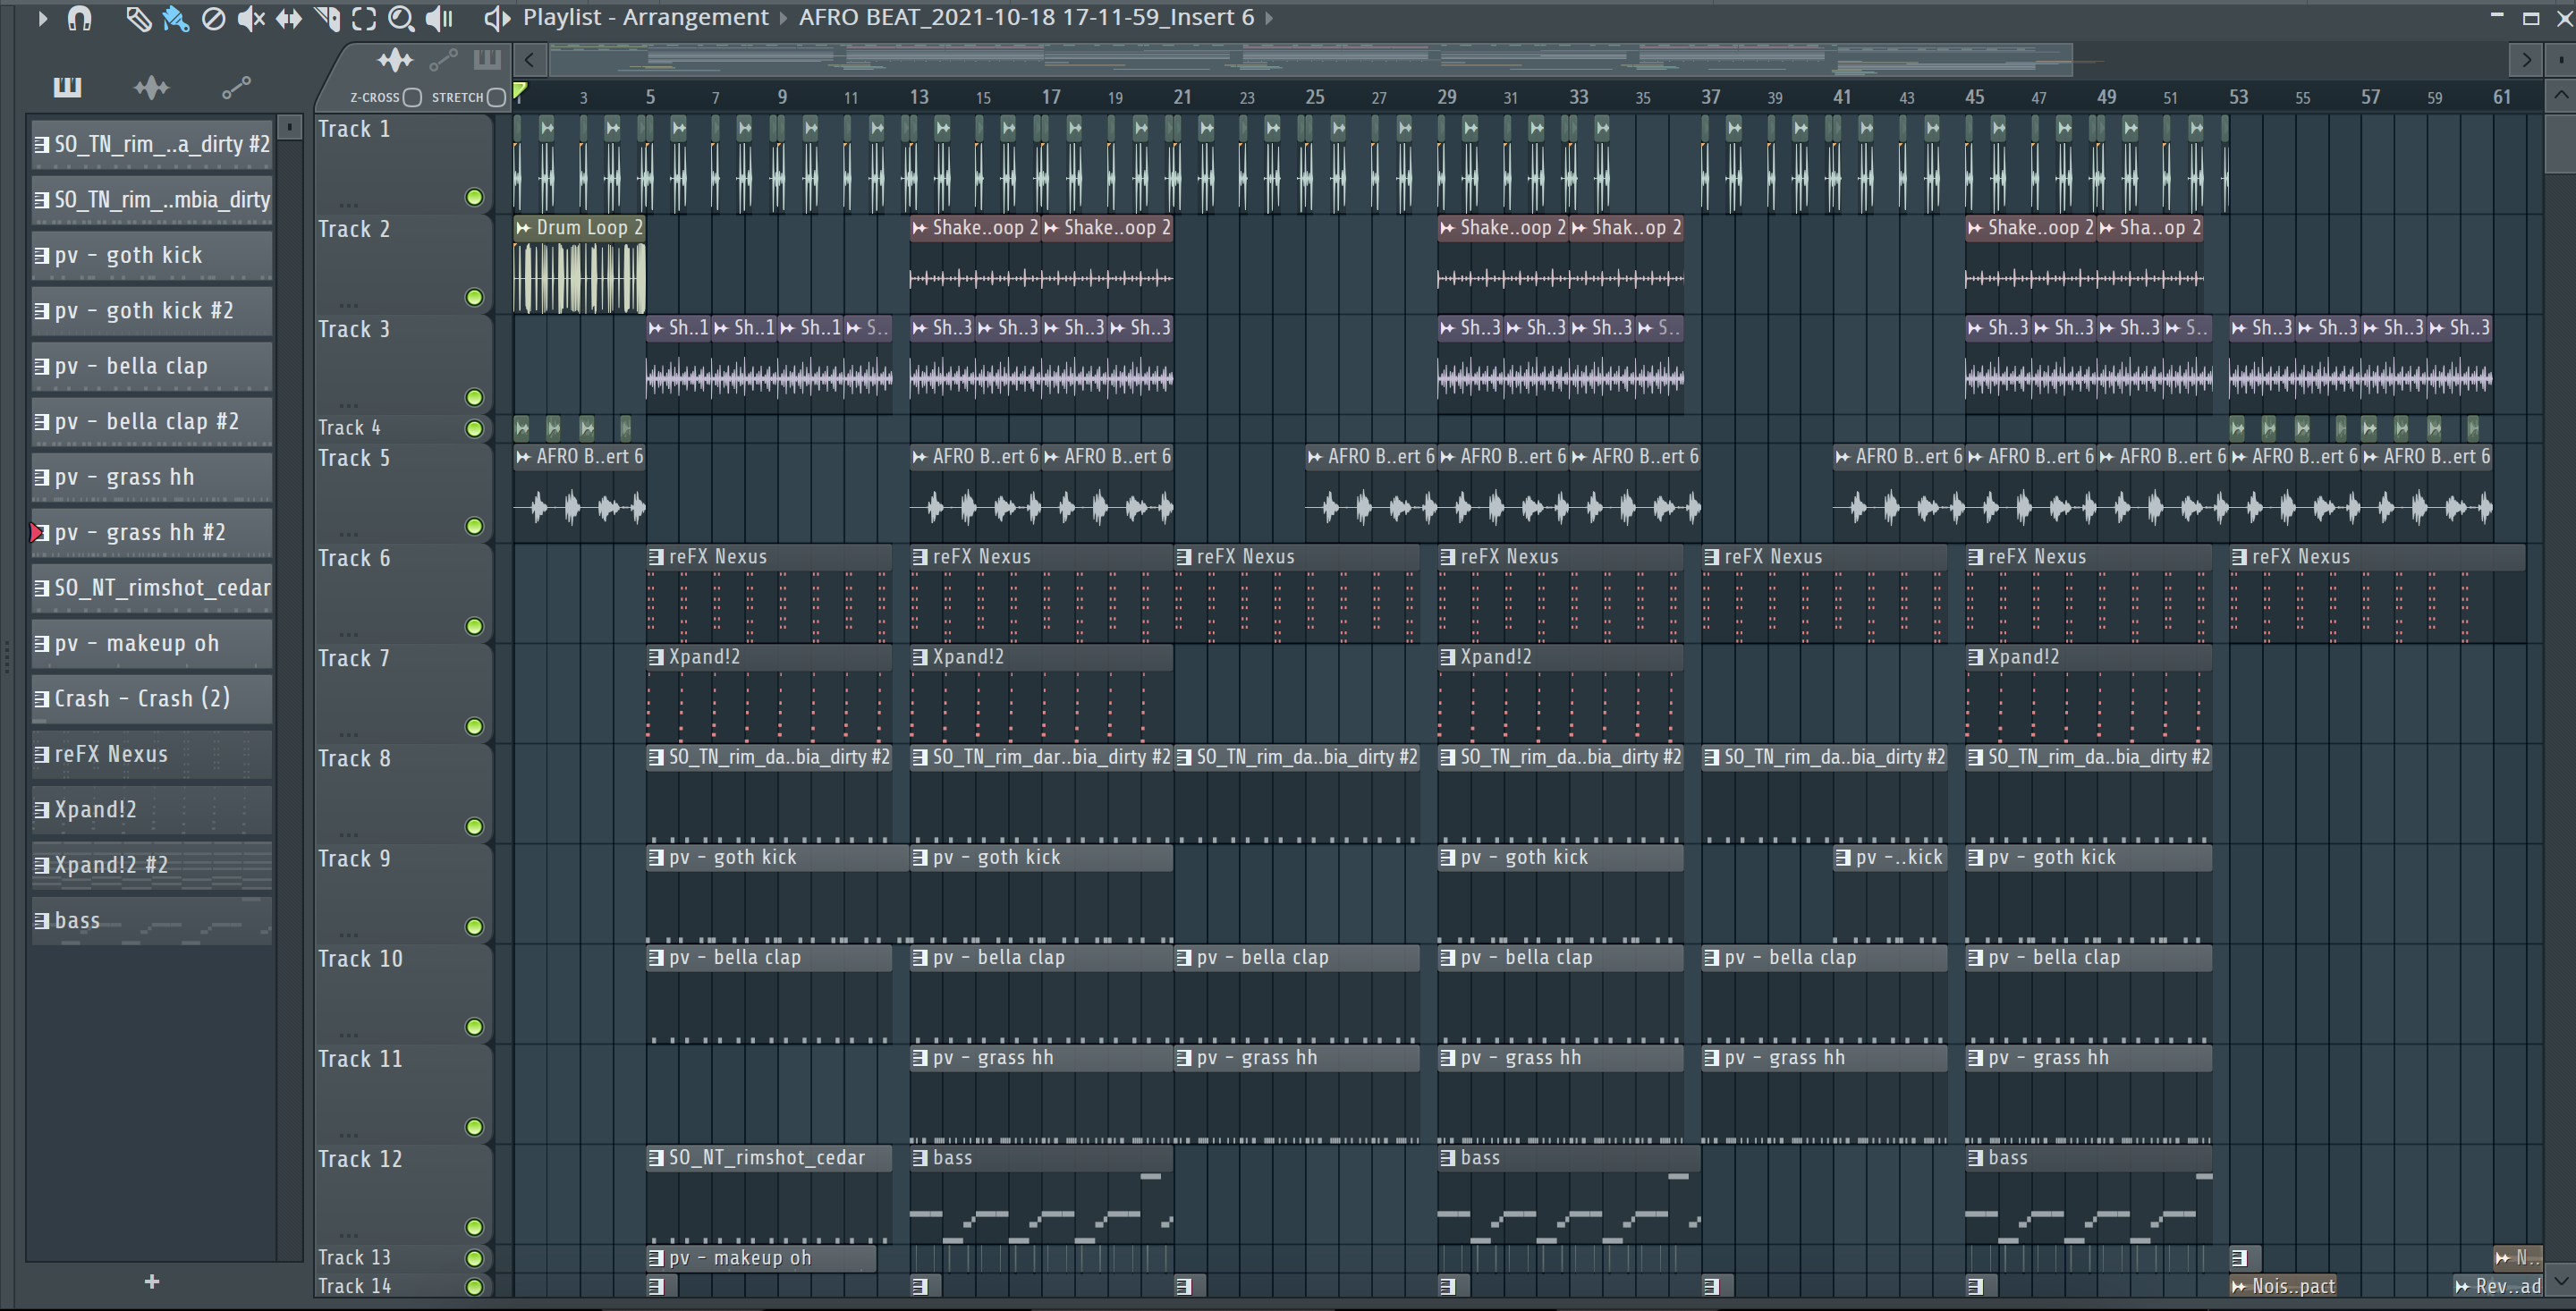Open AFRO BEAT Insert 6 clip dropdown

(x=1026, y=17)
